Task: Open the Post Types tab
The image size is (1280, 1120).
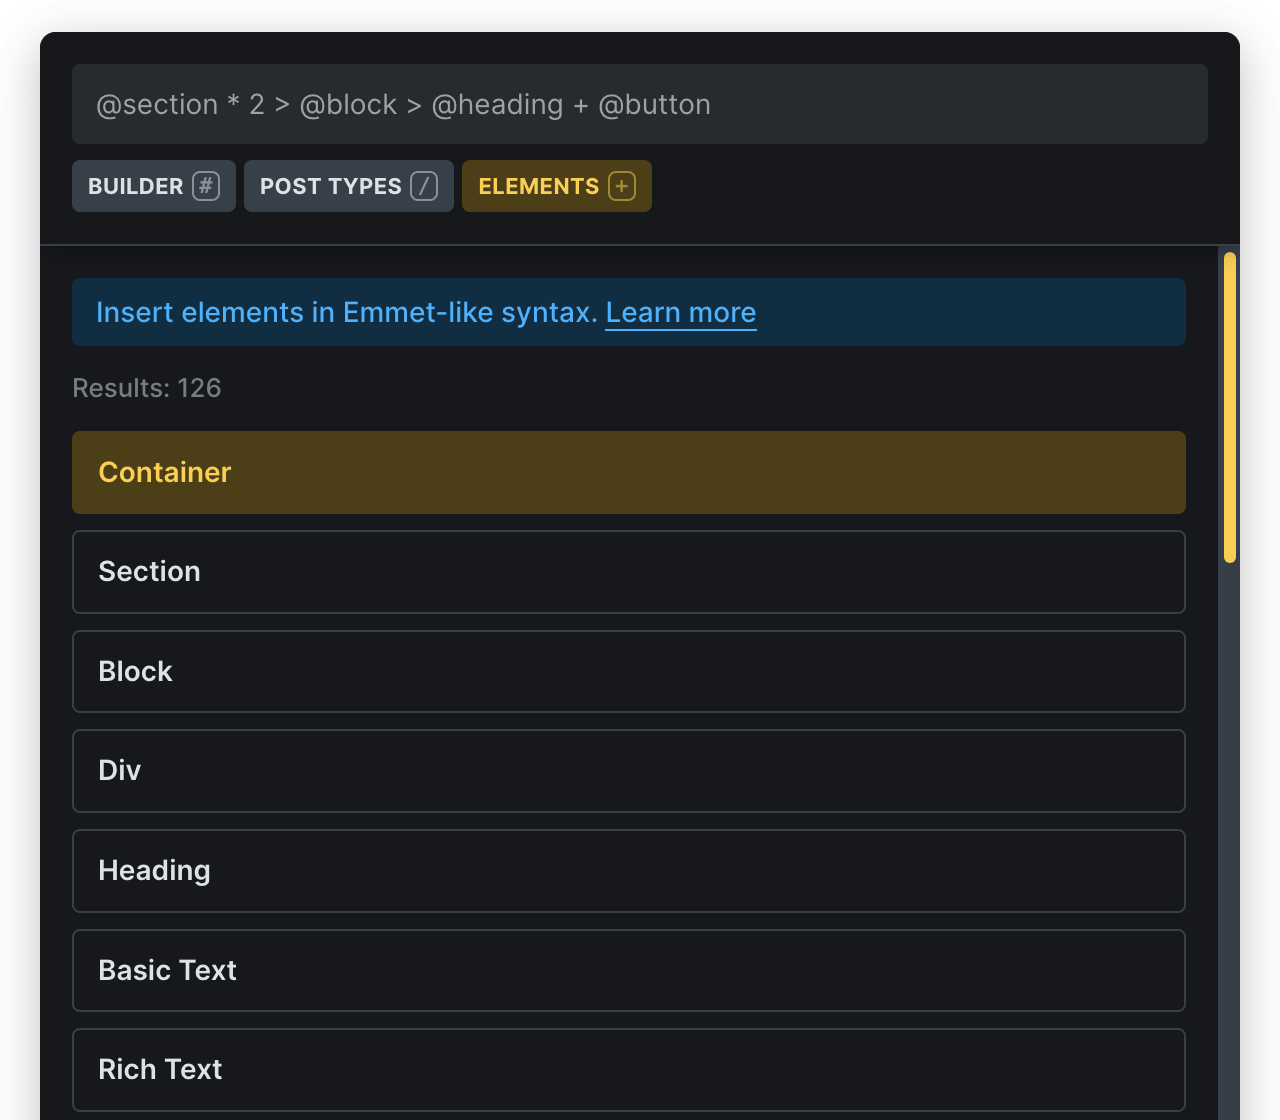Action: (x=330, y=186)
